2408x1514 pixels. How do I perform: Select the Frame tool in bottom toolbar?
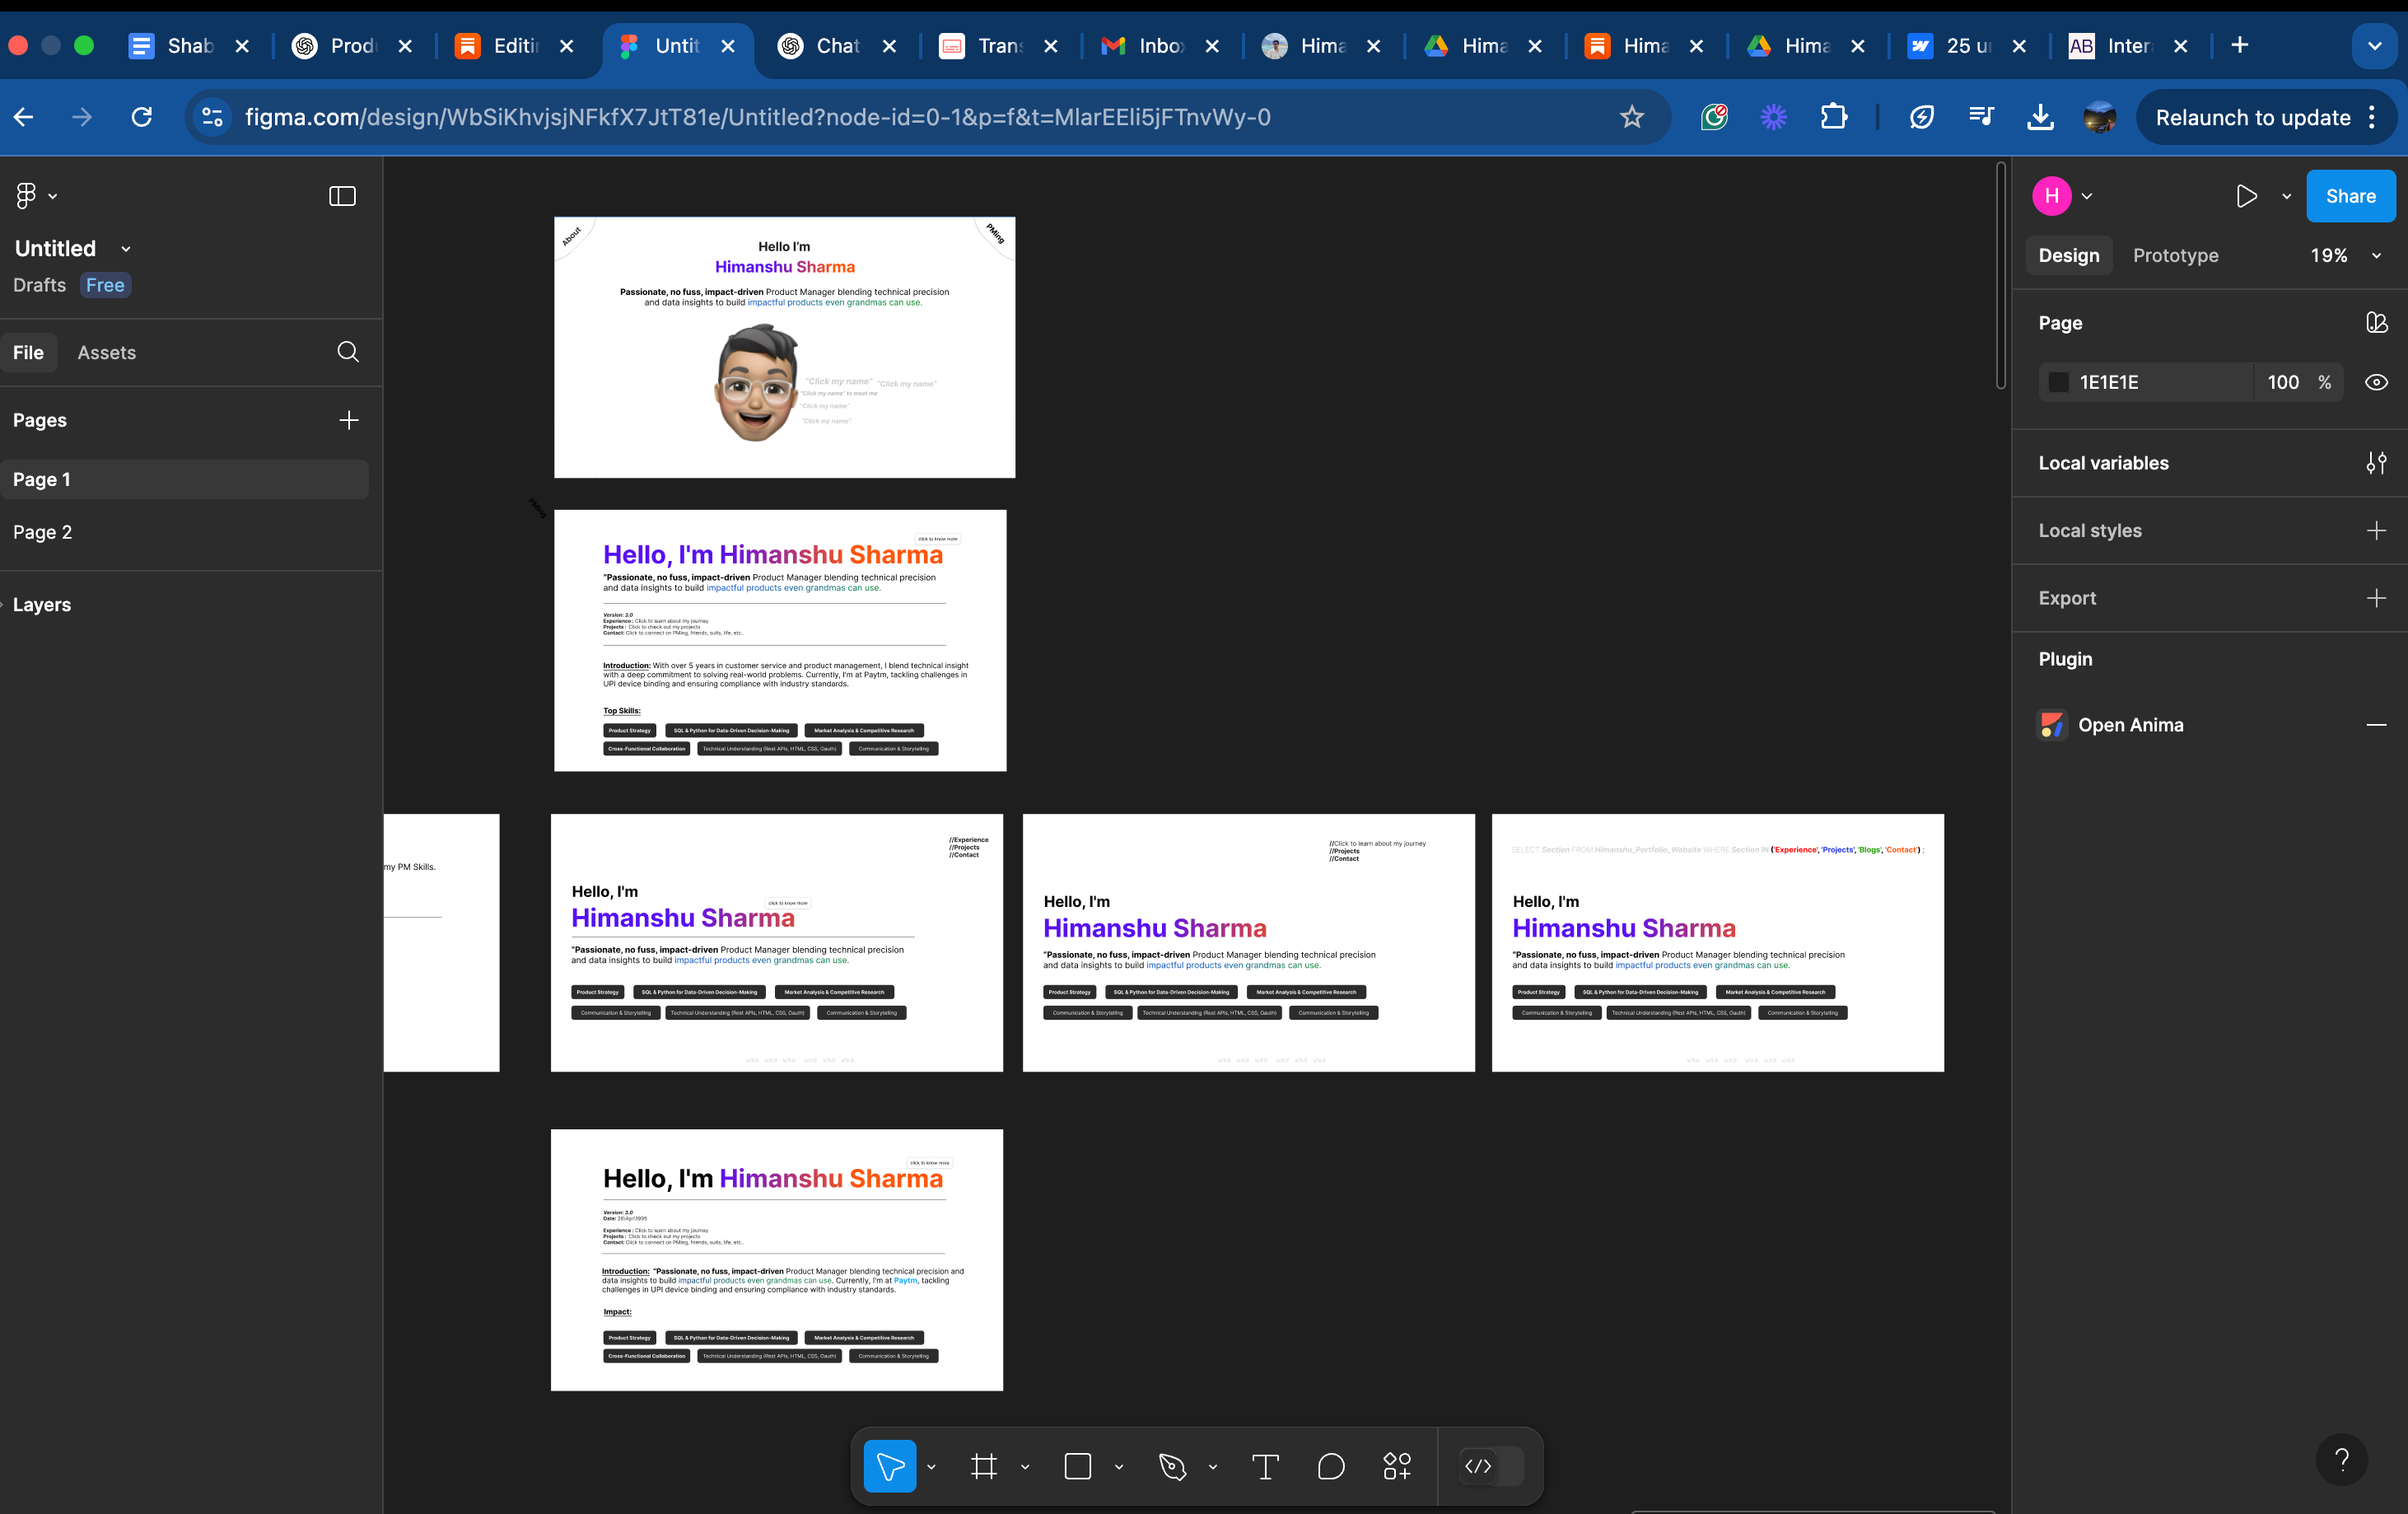984,1467
